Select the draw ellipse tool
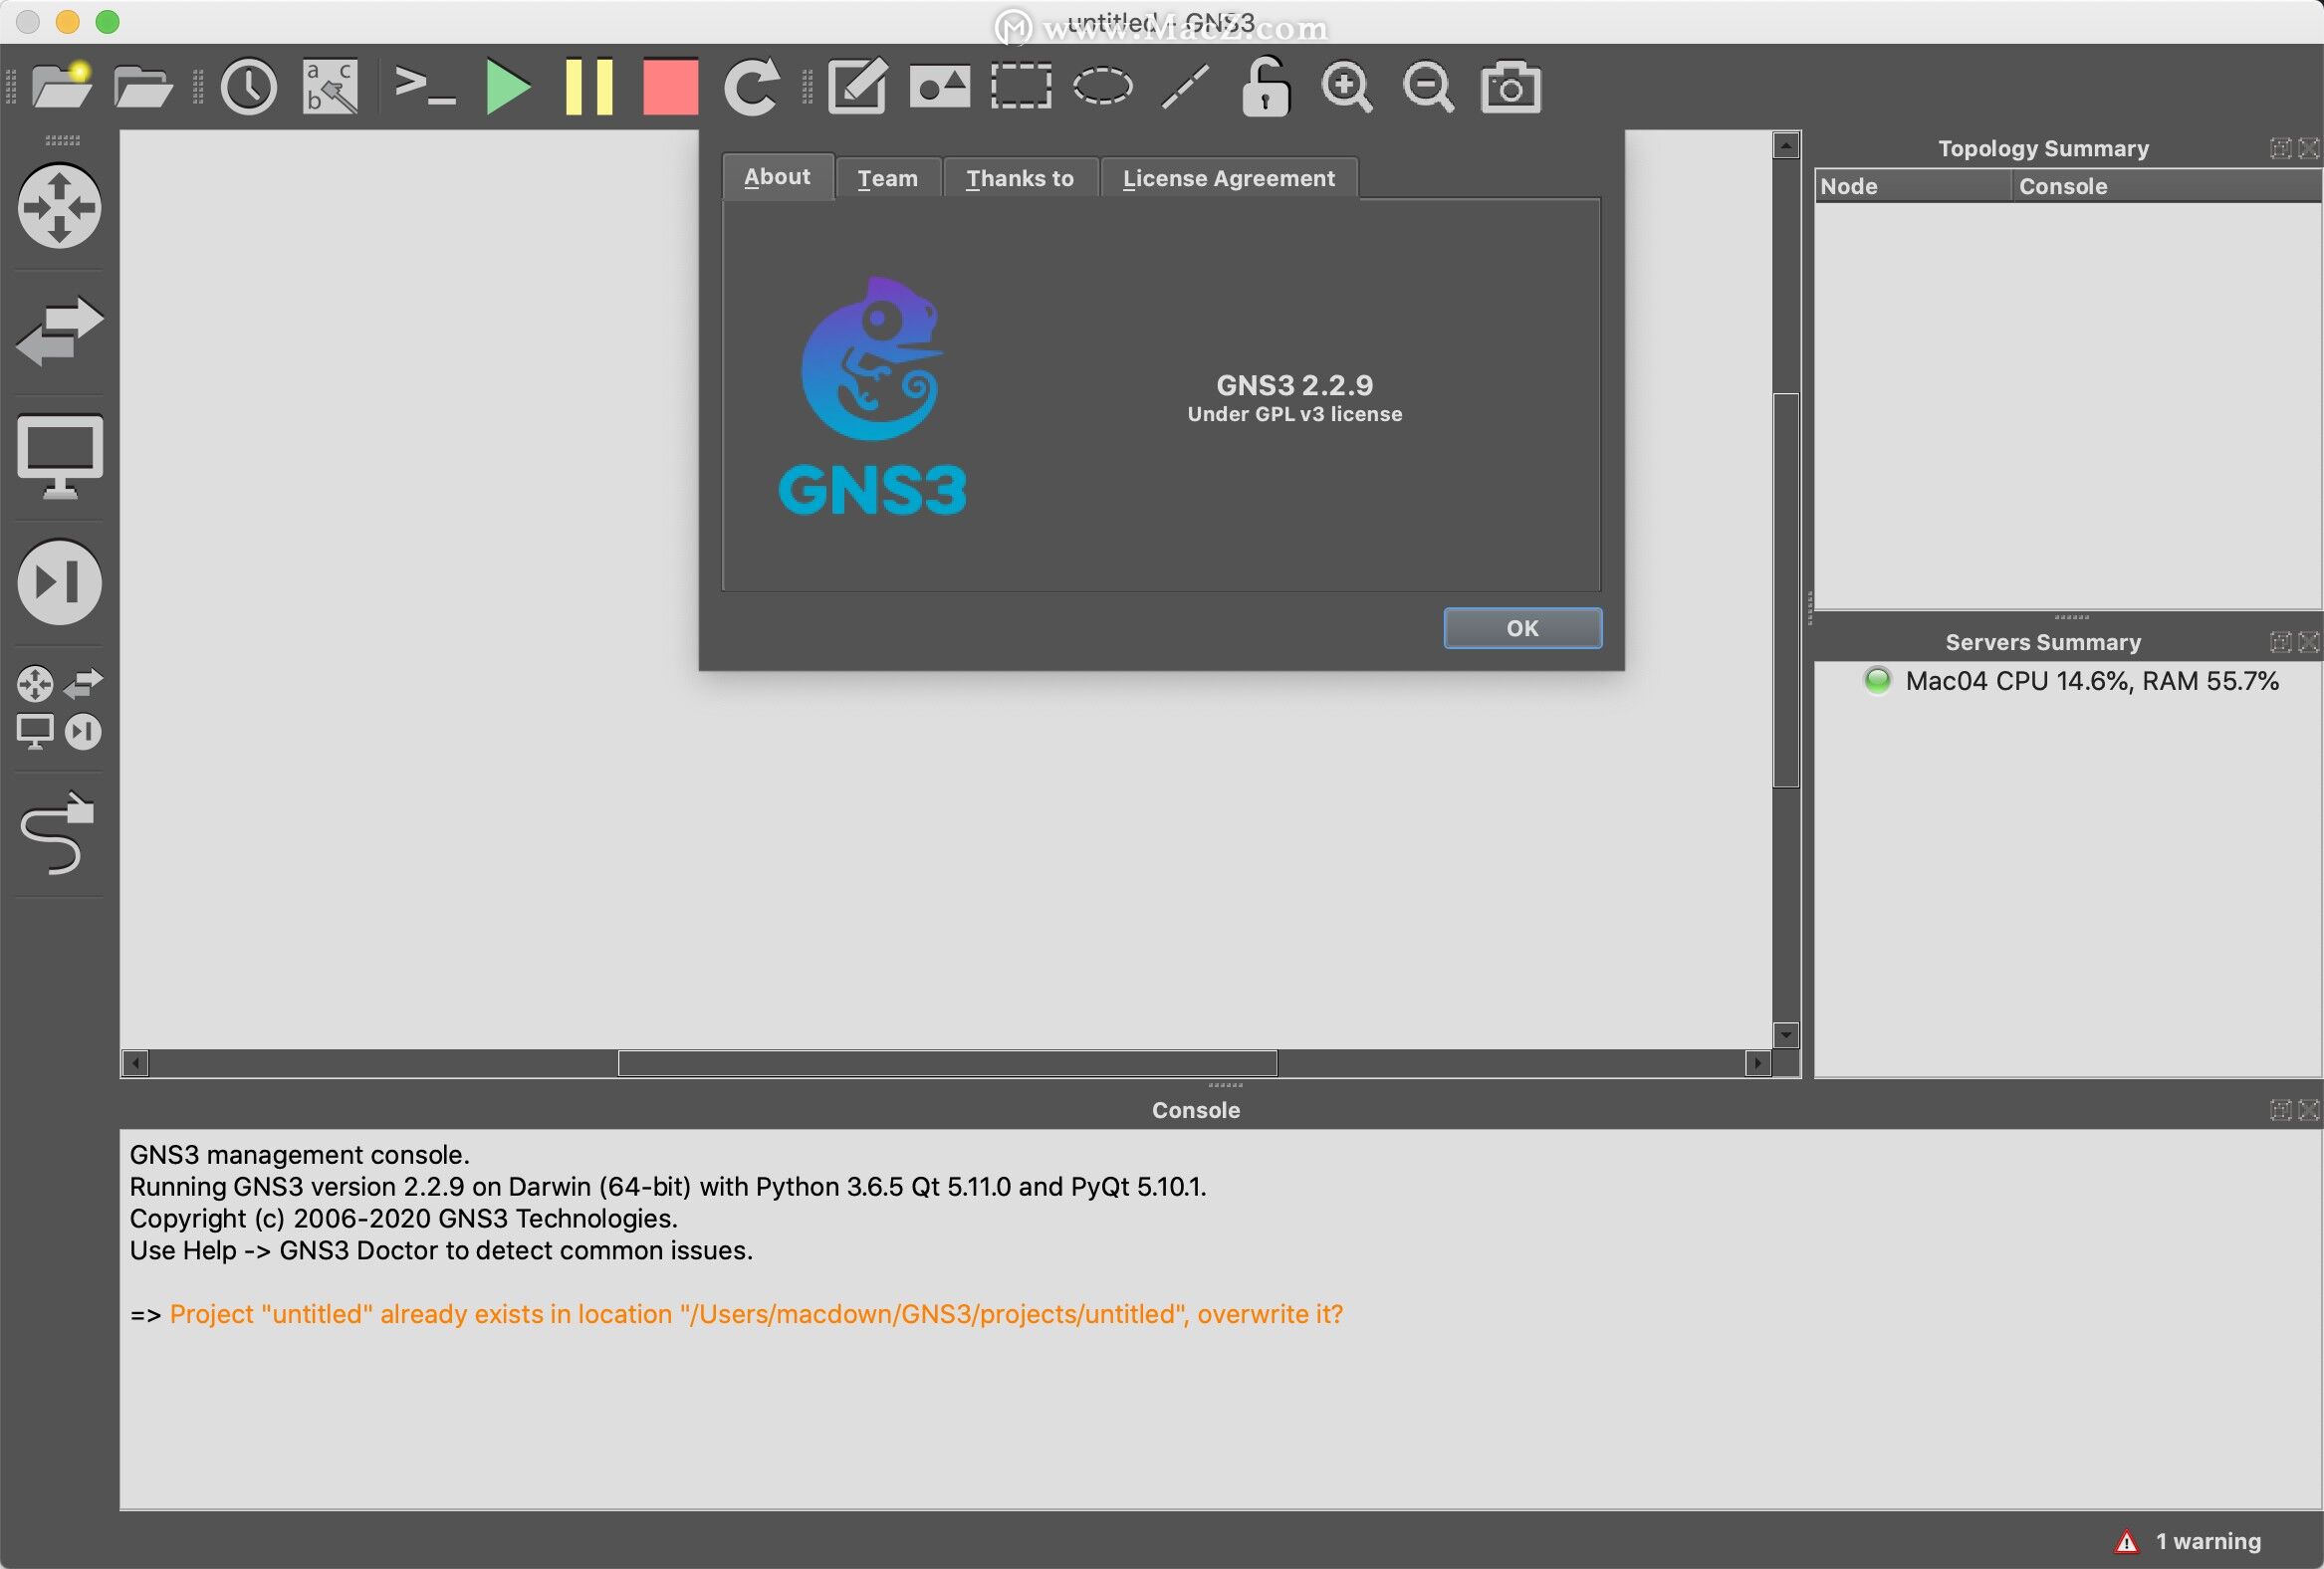Screen dimensions: 2324x1569 (1102, 86)
